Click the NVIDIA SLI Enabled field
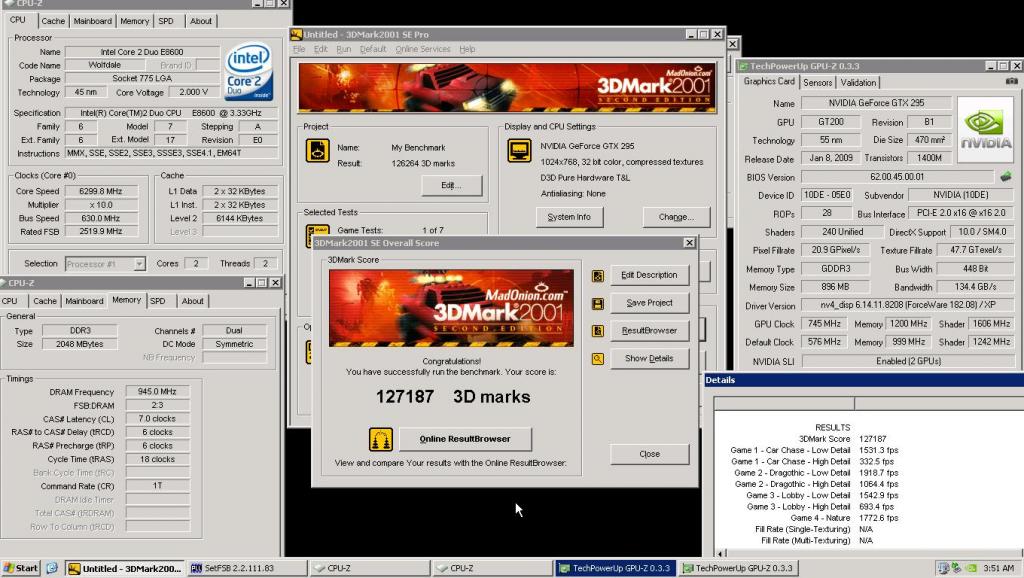Viewport: 1024px width, 578px height. [908, 361]
